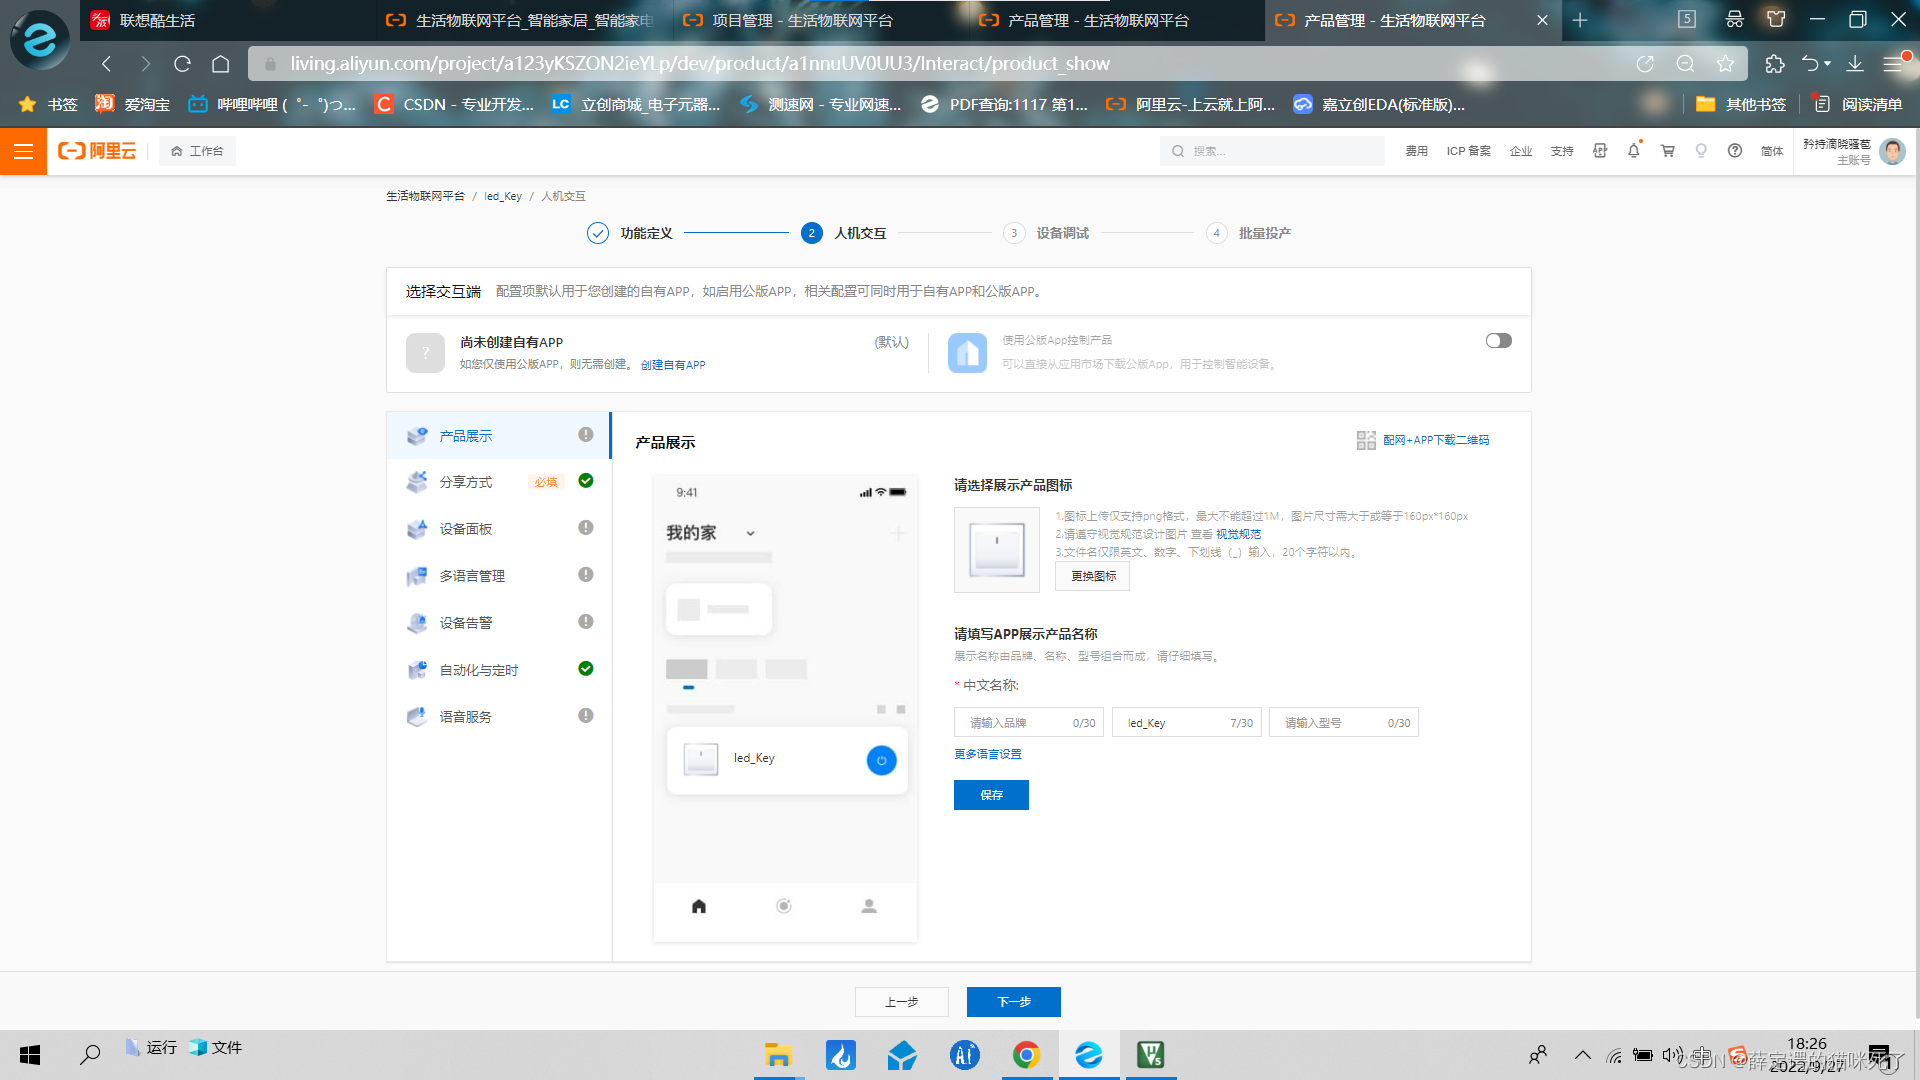
Task: Go to step 3 设备调试
Action: pyautogui.click(x=1061, y=233)
